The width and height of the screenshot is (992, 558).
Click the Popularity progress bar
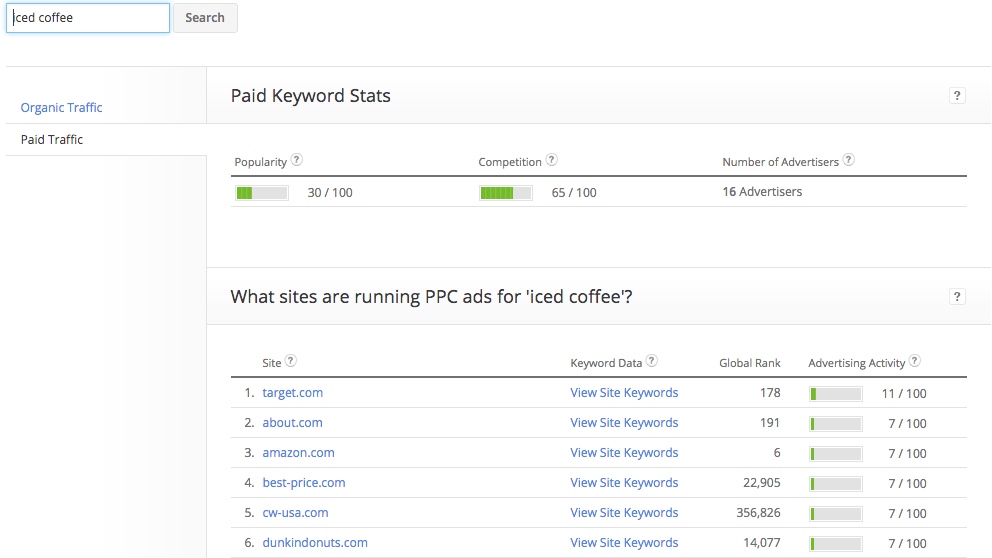point(262,193)
